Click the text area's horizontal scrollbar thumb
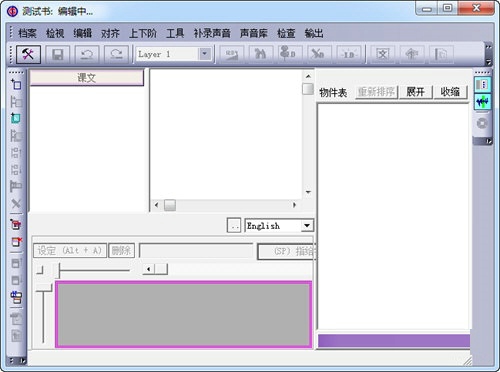The image size is (500, 372). click(x=170, y=205)
